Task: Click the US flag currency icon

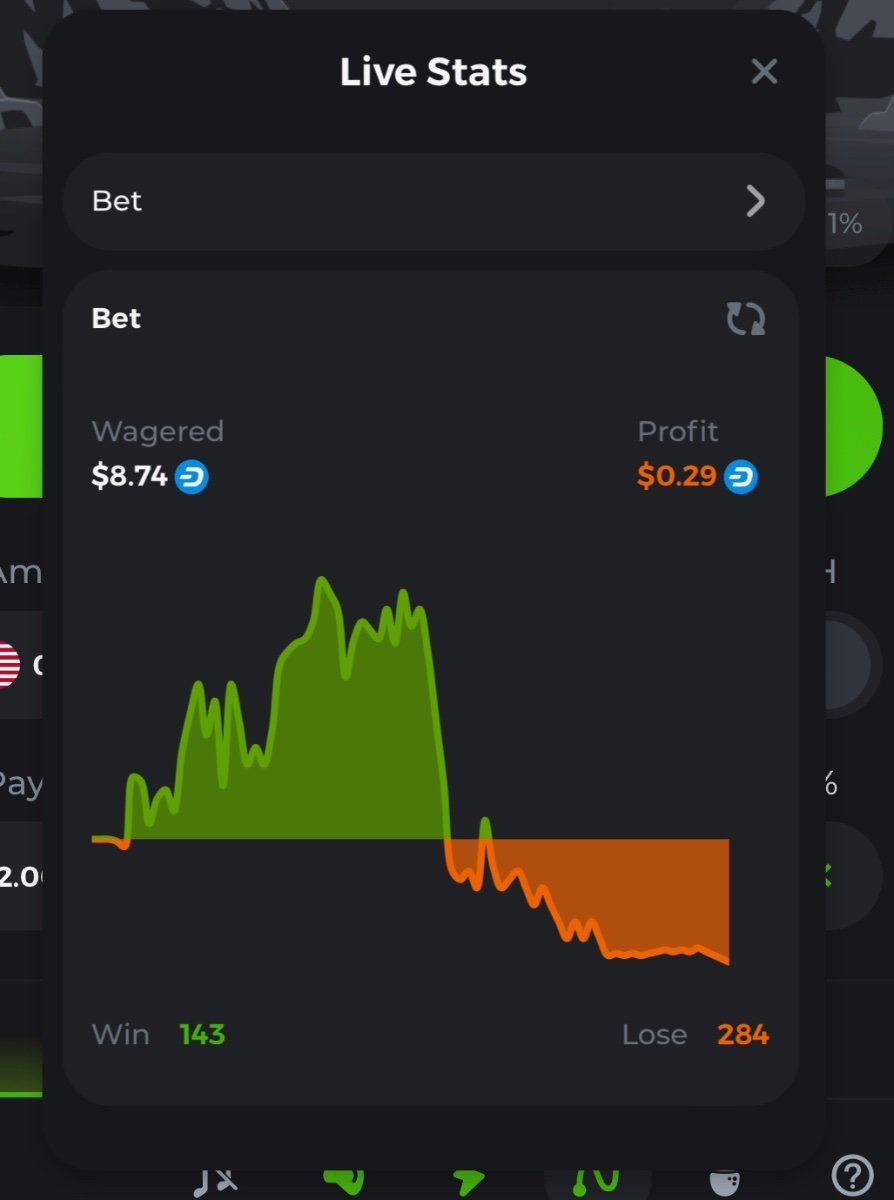Action: tap(8, 664)
